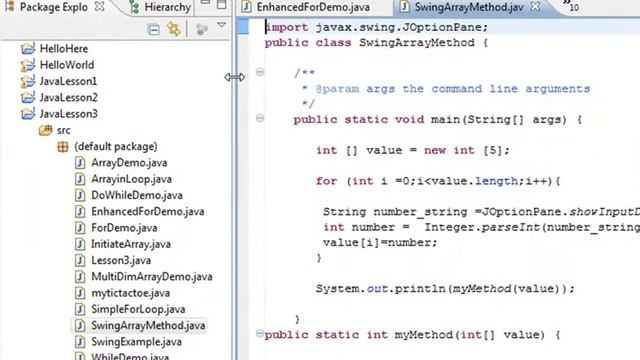This screenshot has height=360, width=640.
Task: Close the Package Explorer view tab
Action: point(99,7)
